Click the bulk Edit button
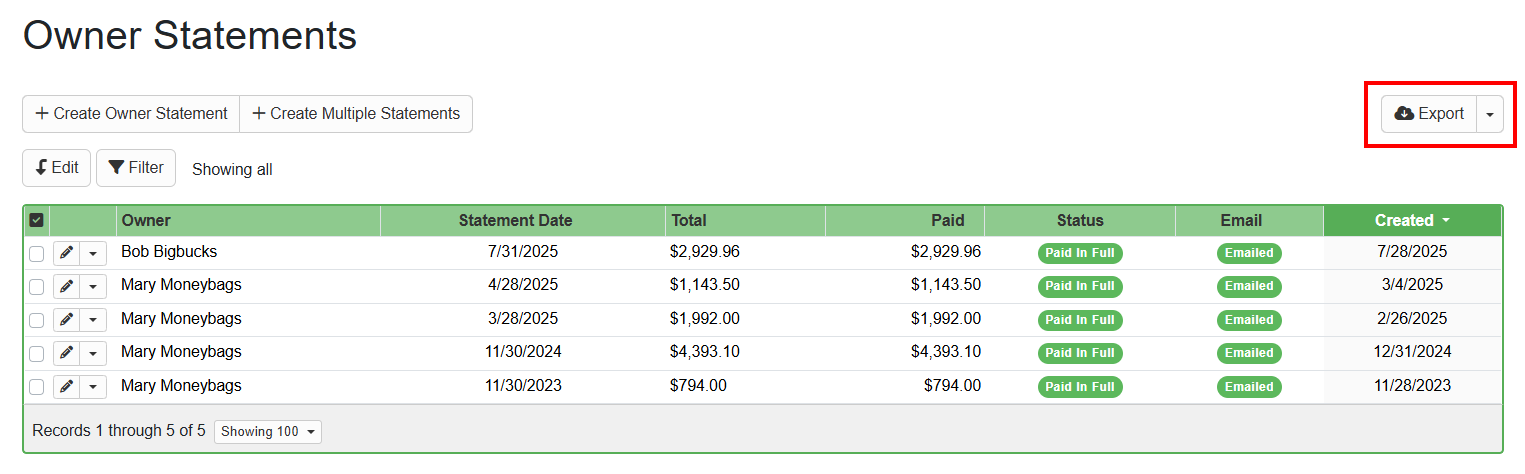The width and height of the screenshot is (1525, 474). pyautogui.click(x=57, y=168)
